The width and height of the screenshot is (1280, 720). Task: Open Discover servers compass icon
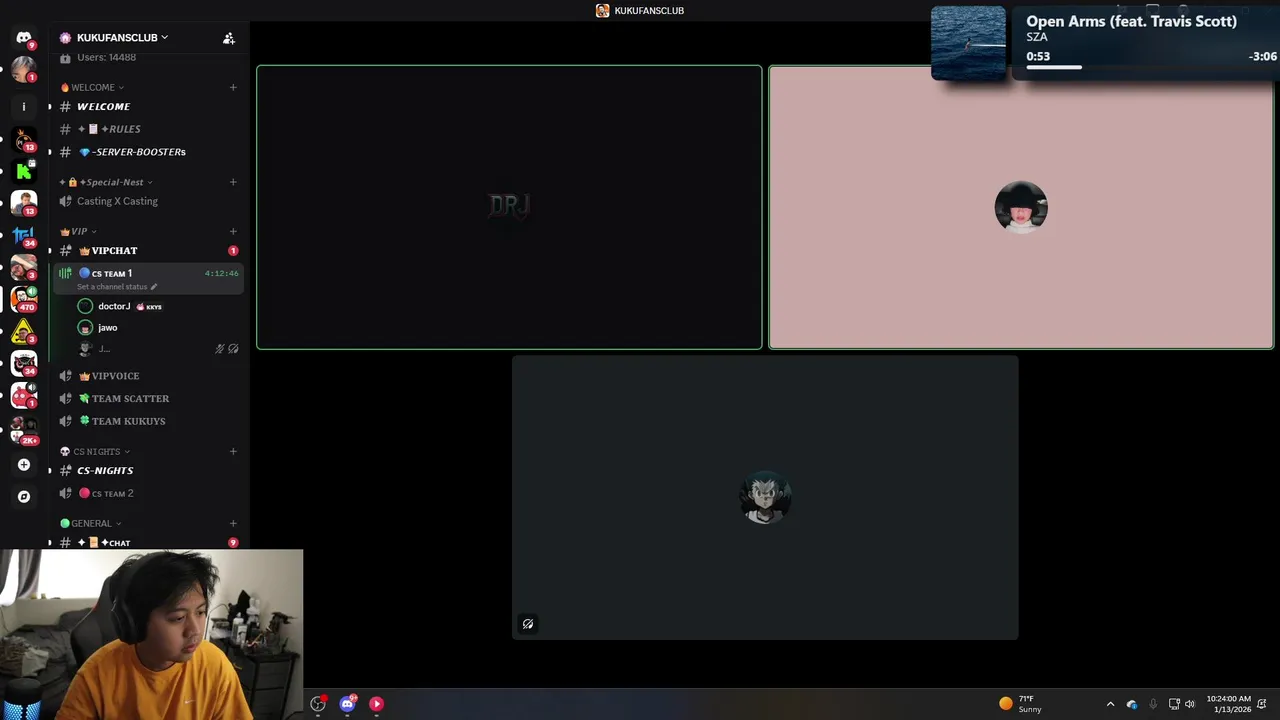(24, 496)
